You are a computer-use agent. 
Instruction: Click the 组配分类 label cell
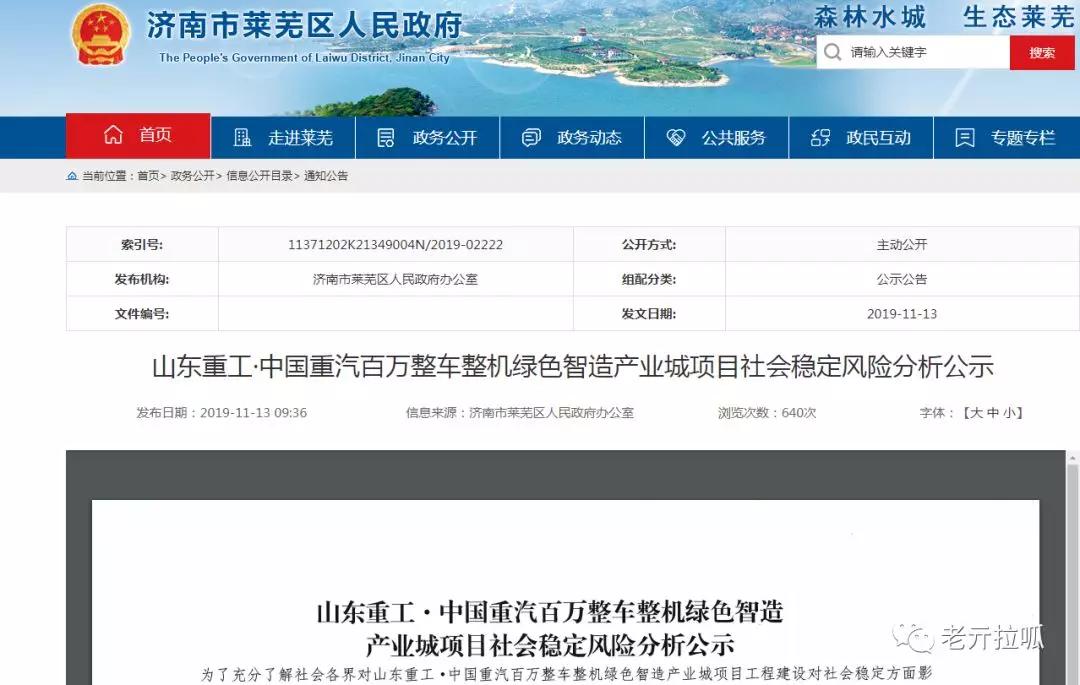[649, 279]
